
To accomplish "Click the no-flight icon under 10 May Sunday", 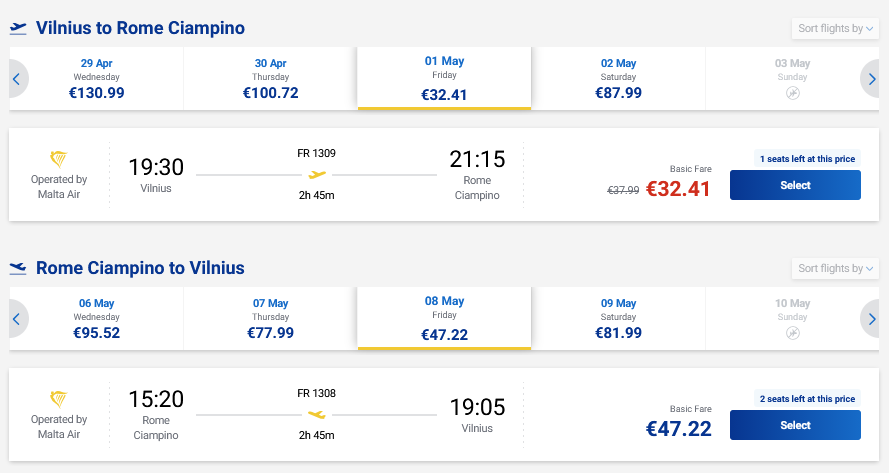I will (x=793, y=333).
